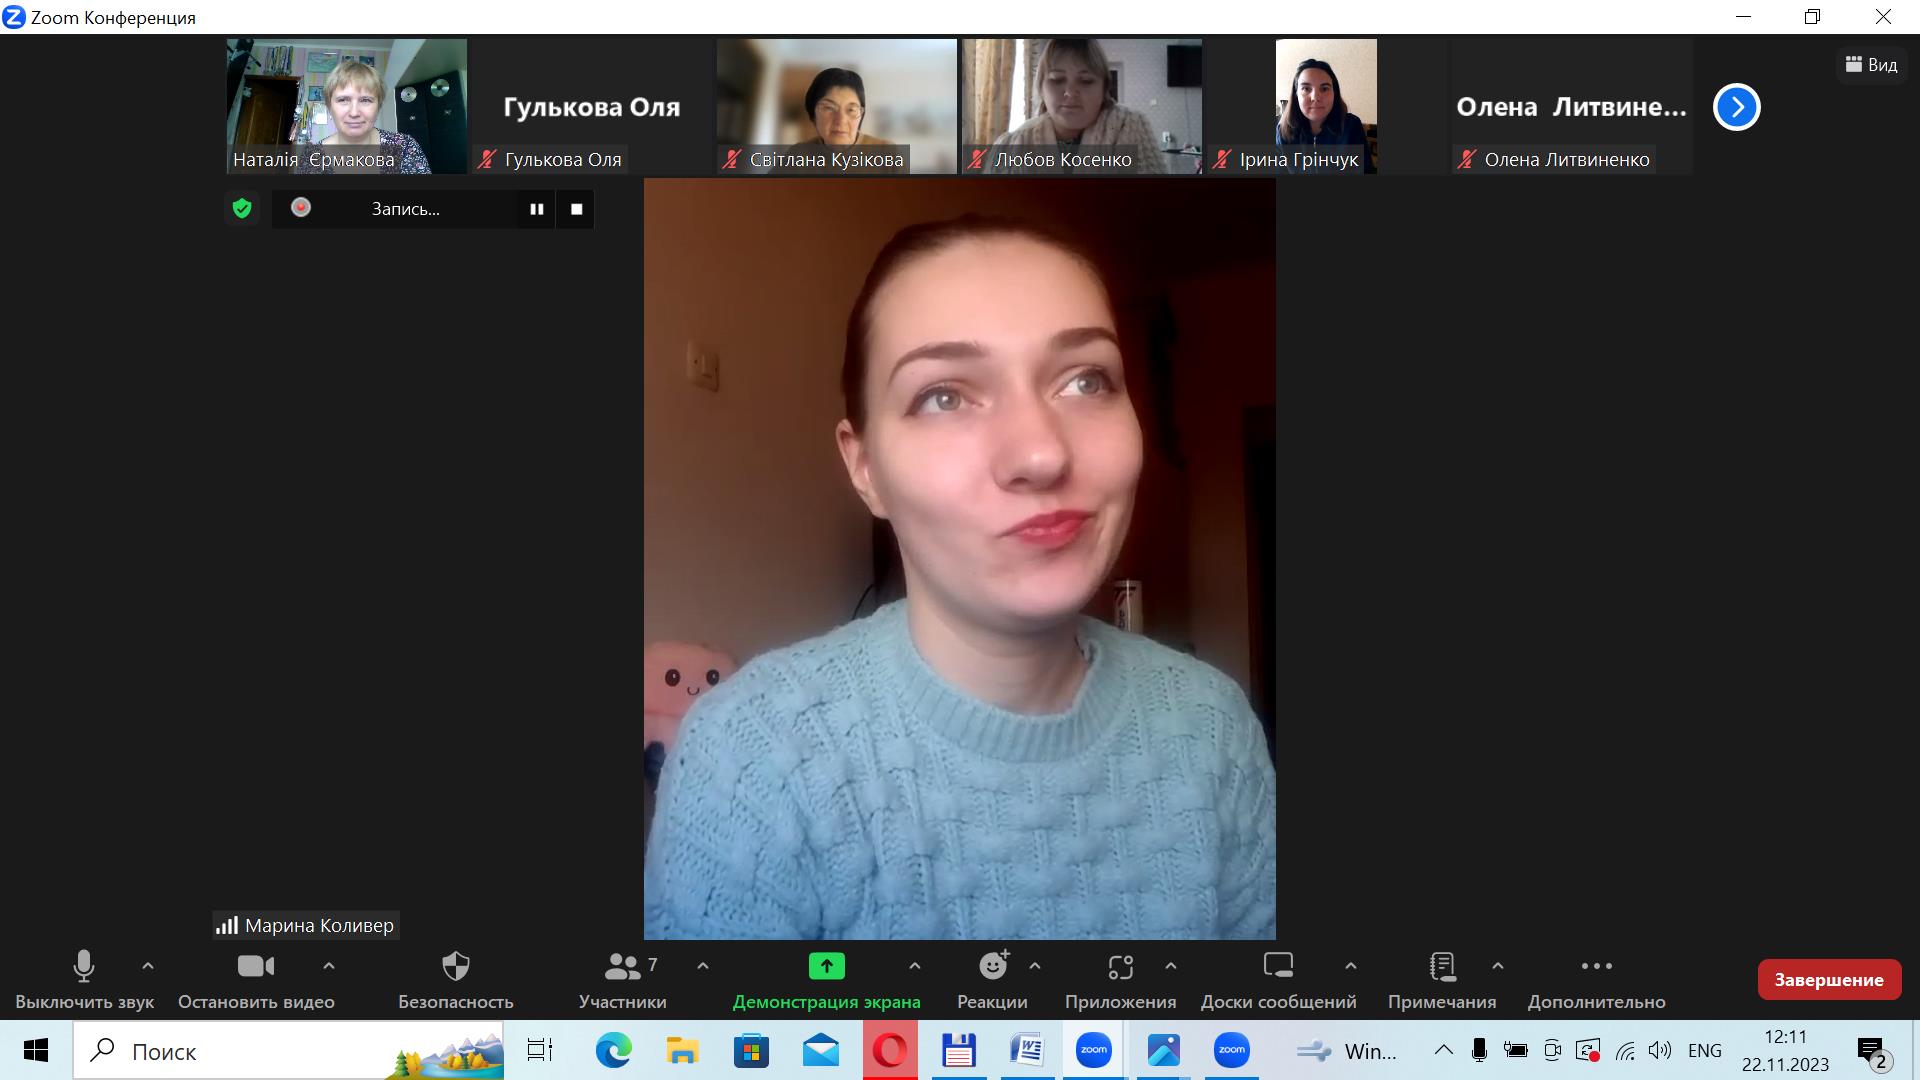Expand Приложения options arrow
1920x1080 pixels.
[x=1171, y=966]
